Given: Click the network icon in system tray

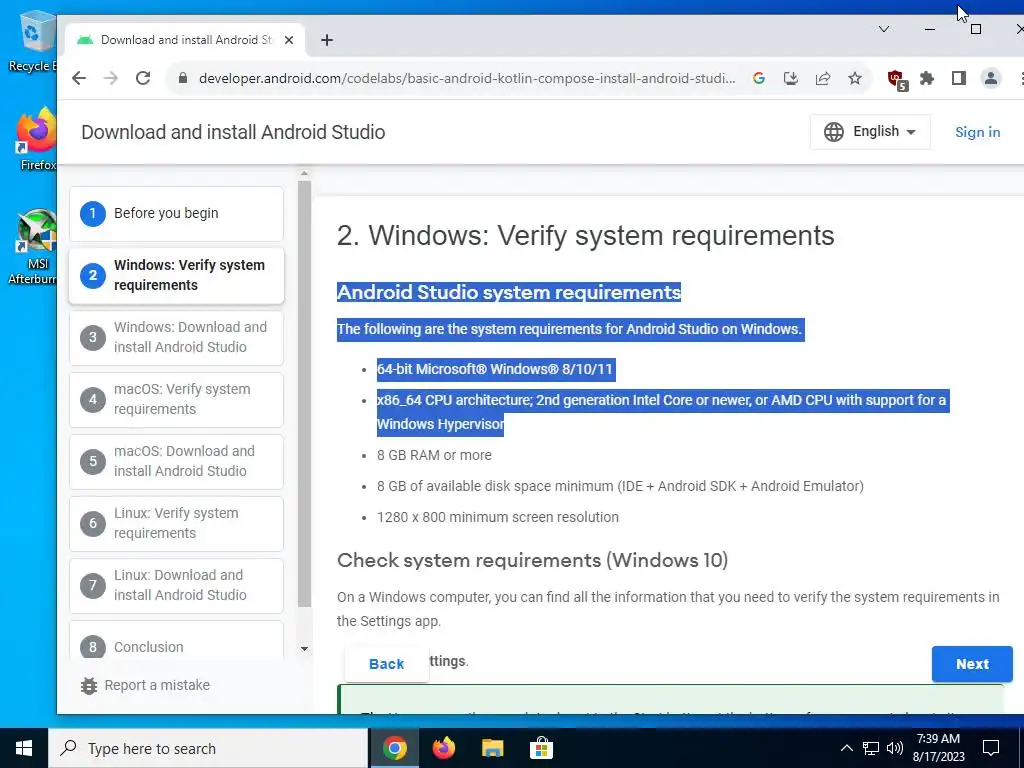Looking at the screenshot, I should point(871,748).
